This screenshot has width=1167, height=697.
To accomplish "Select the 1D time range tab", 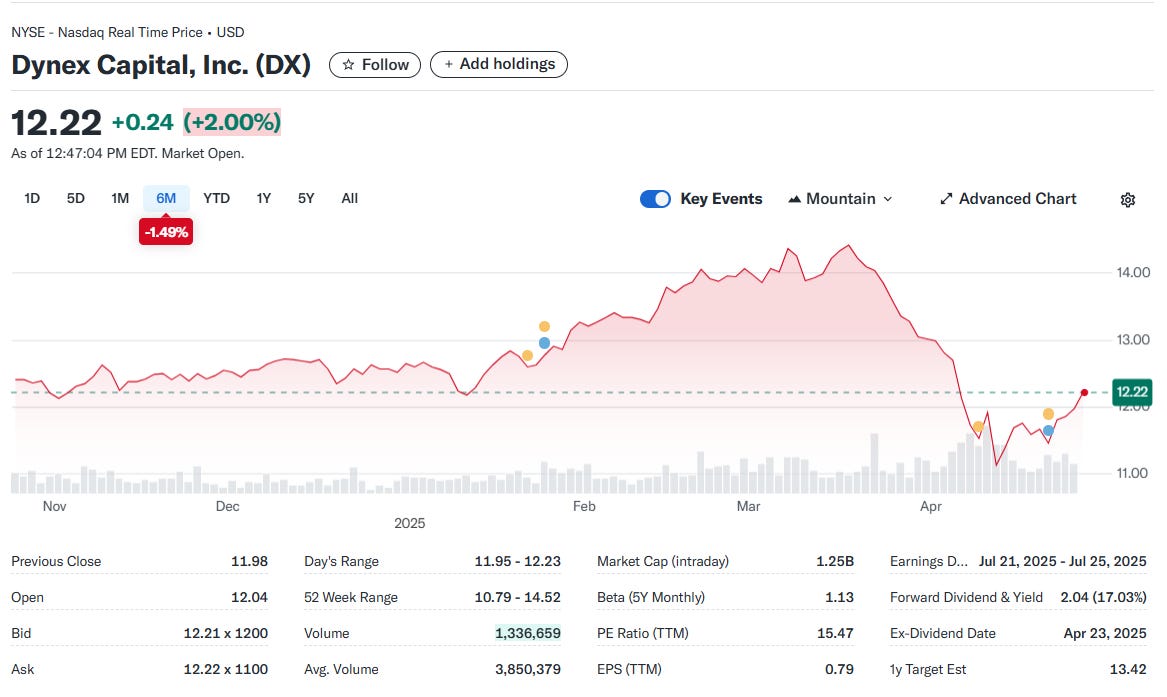I will pos(32,199).
